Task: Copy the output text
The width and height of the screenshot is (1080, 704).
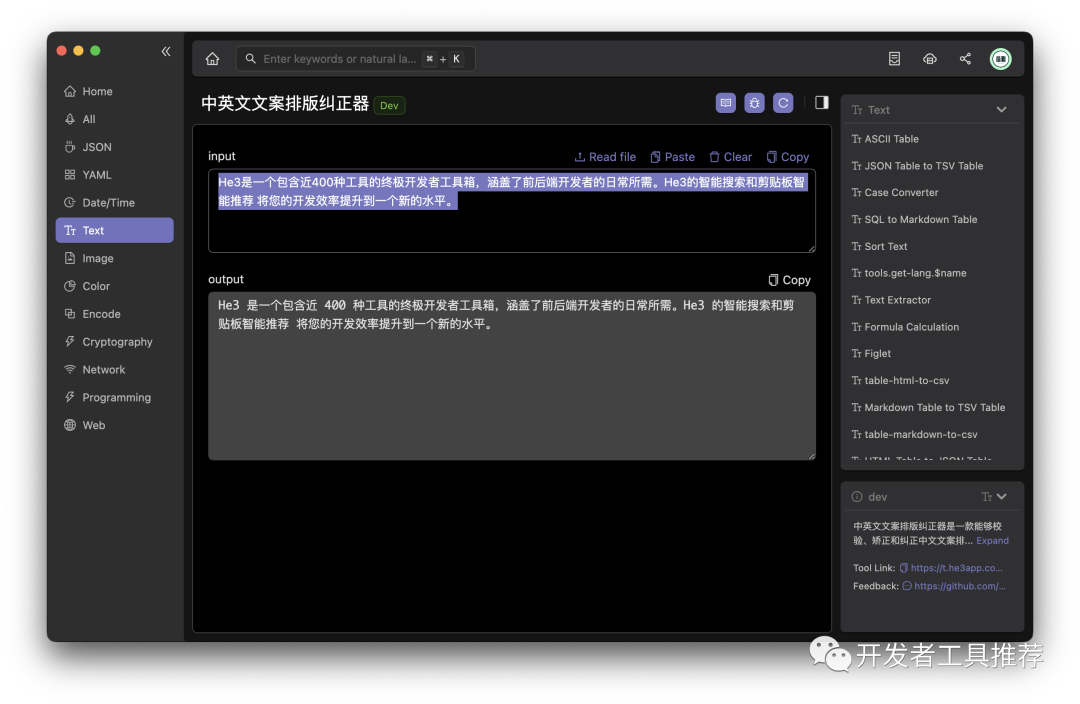Action: click(x=789, y=280)
